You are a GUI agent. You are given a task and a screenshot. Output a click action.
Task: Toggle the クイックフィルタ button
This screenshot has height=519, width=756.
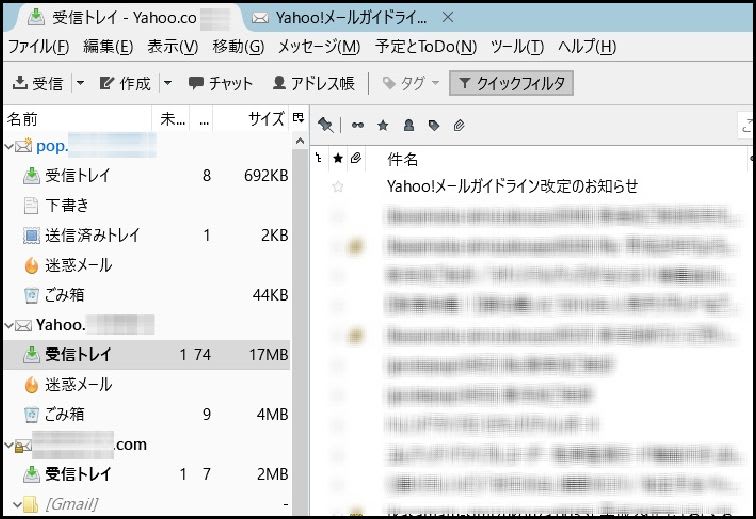click(x=511, y=83)
